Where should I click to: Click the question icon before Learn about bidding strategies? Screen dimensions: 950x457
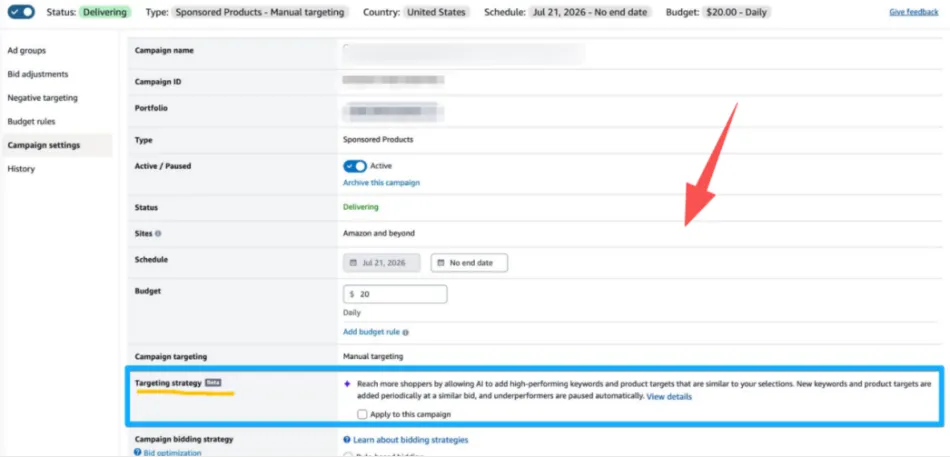click(x=347, y=440)
